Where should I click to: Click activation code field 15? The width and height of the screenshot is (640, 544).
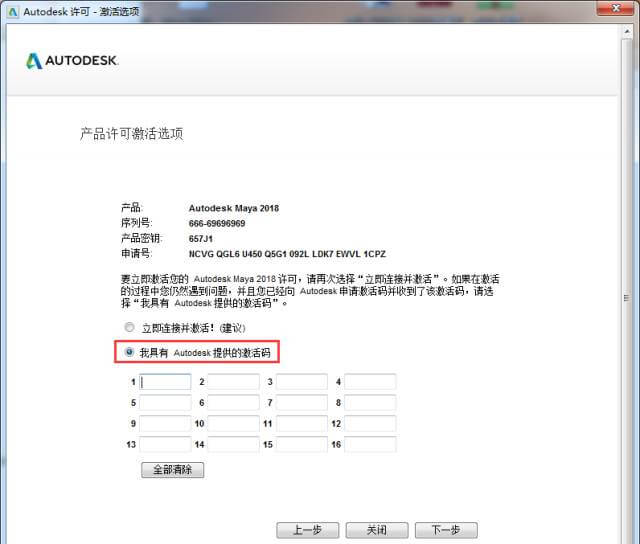(x=302, y=444)
